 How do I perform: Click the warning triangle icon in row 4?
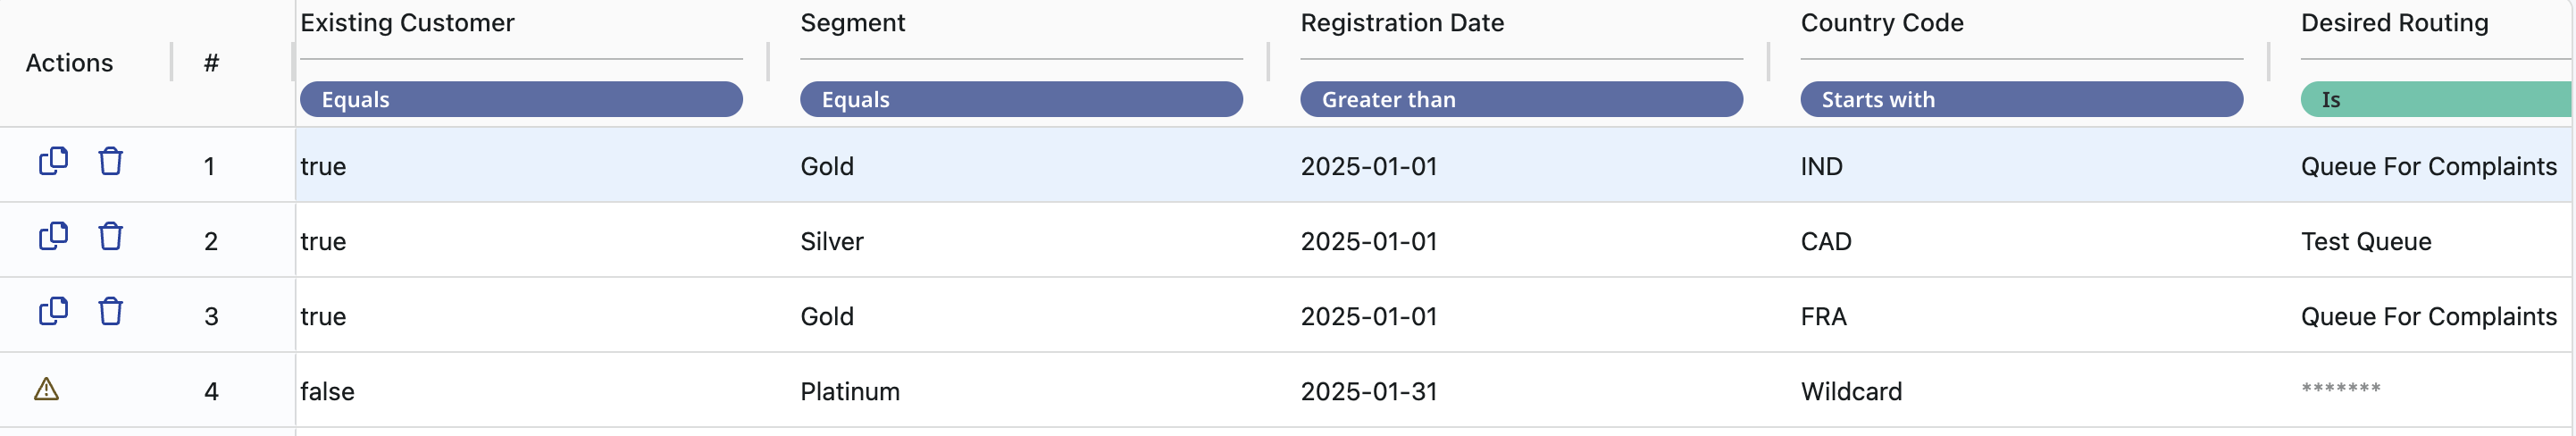[x=46, y=389]
